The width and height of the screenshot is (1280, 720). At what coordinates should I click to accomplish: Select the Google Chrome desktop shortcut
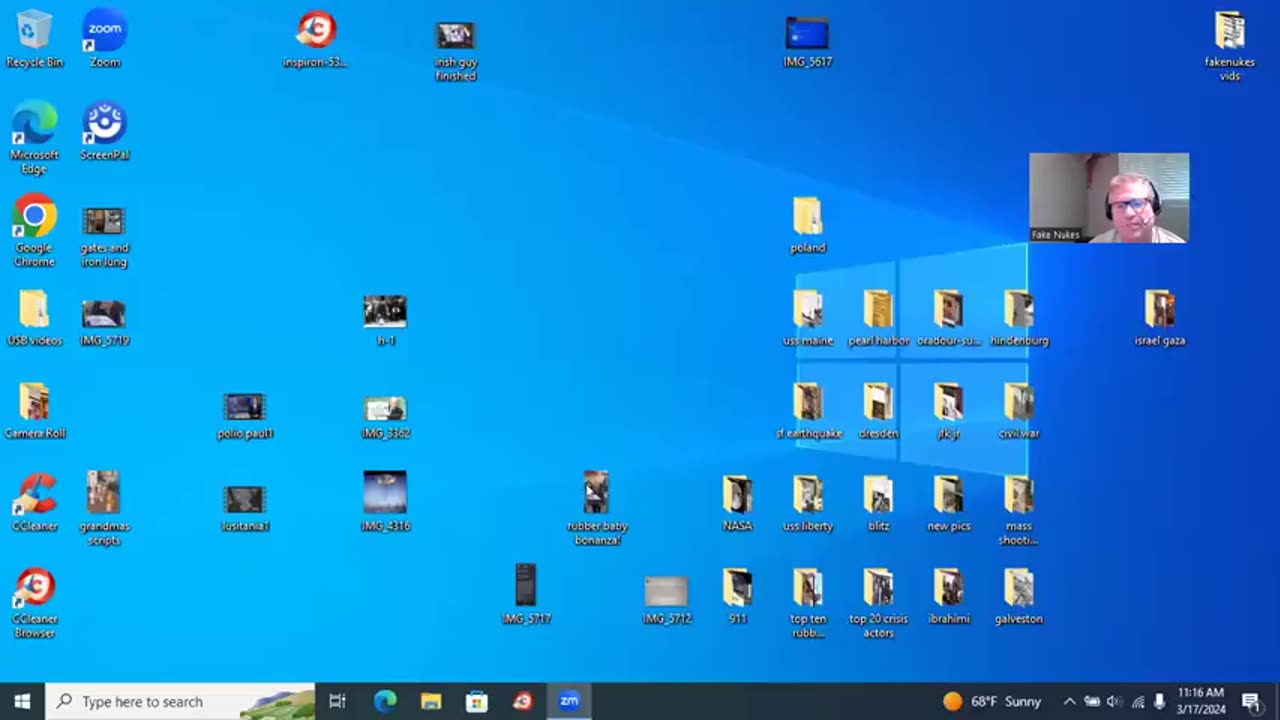coord(34,231)
